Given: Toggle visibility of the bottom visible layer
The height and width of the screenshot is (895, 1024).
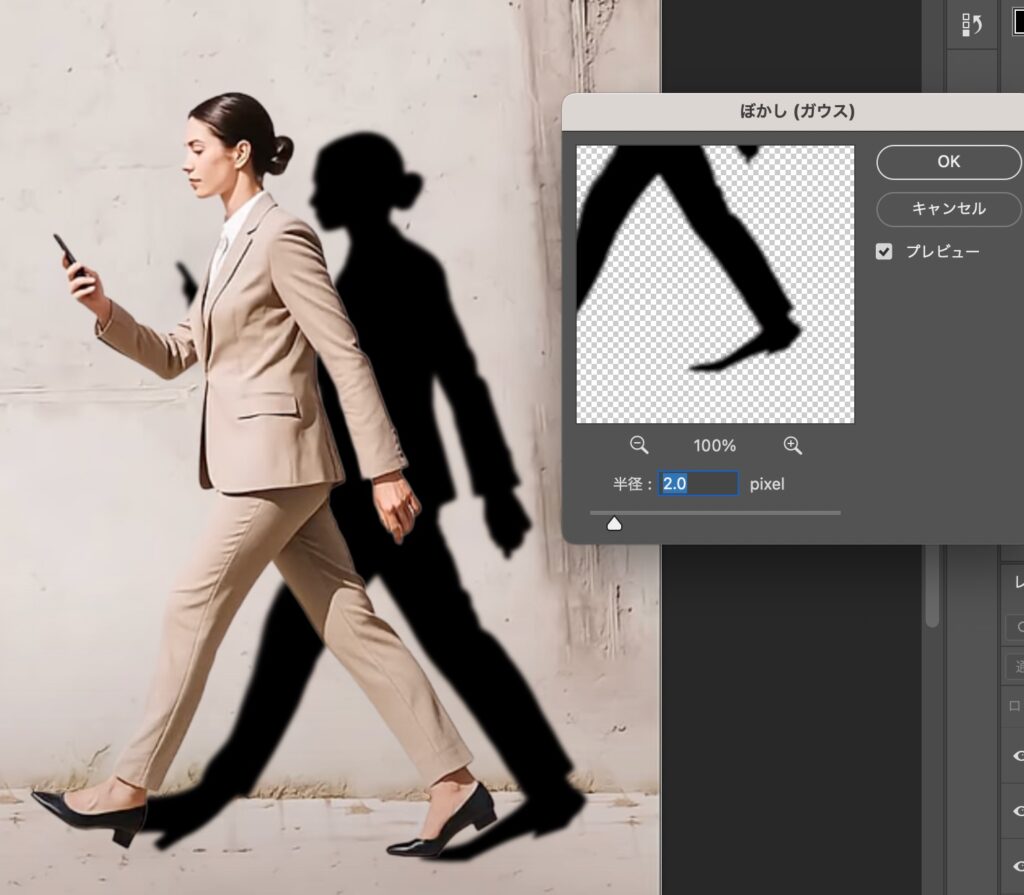Looking at the screenshot, I should pyautogui.click(x=1018, y=866).
